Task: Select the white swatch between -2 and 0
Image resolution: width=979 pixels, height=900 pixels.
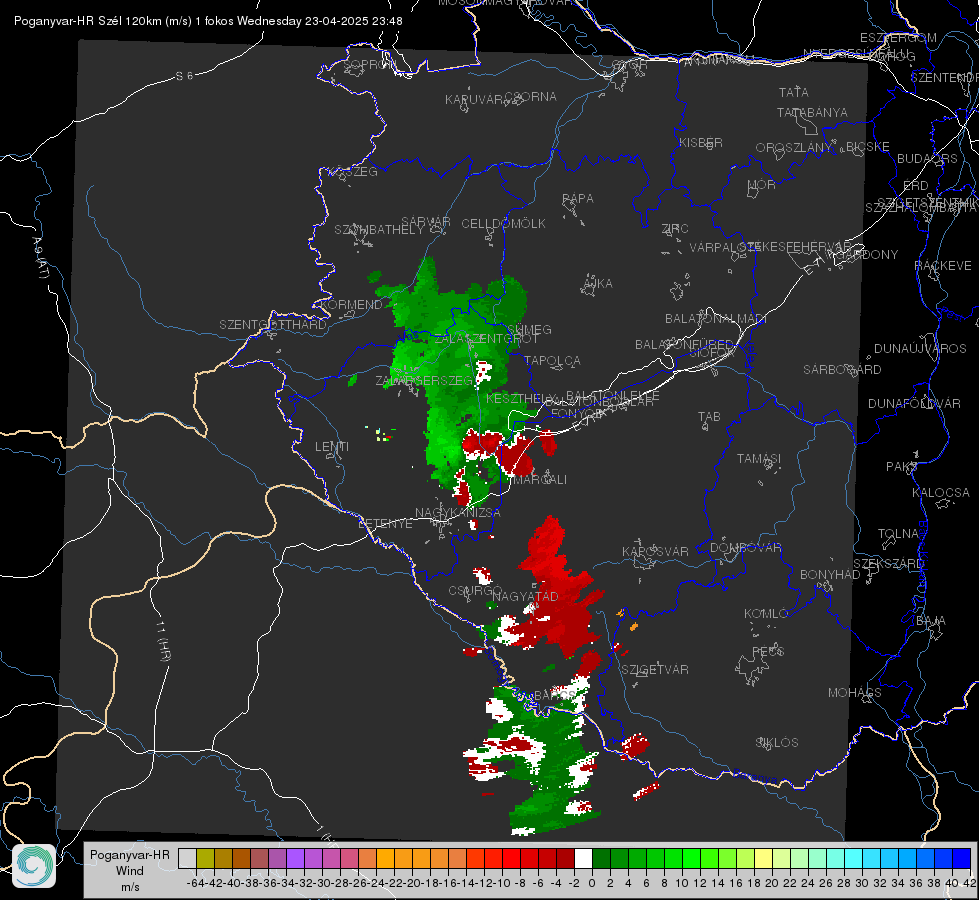Action: (583, 858)
